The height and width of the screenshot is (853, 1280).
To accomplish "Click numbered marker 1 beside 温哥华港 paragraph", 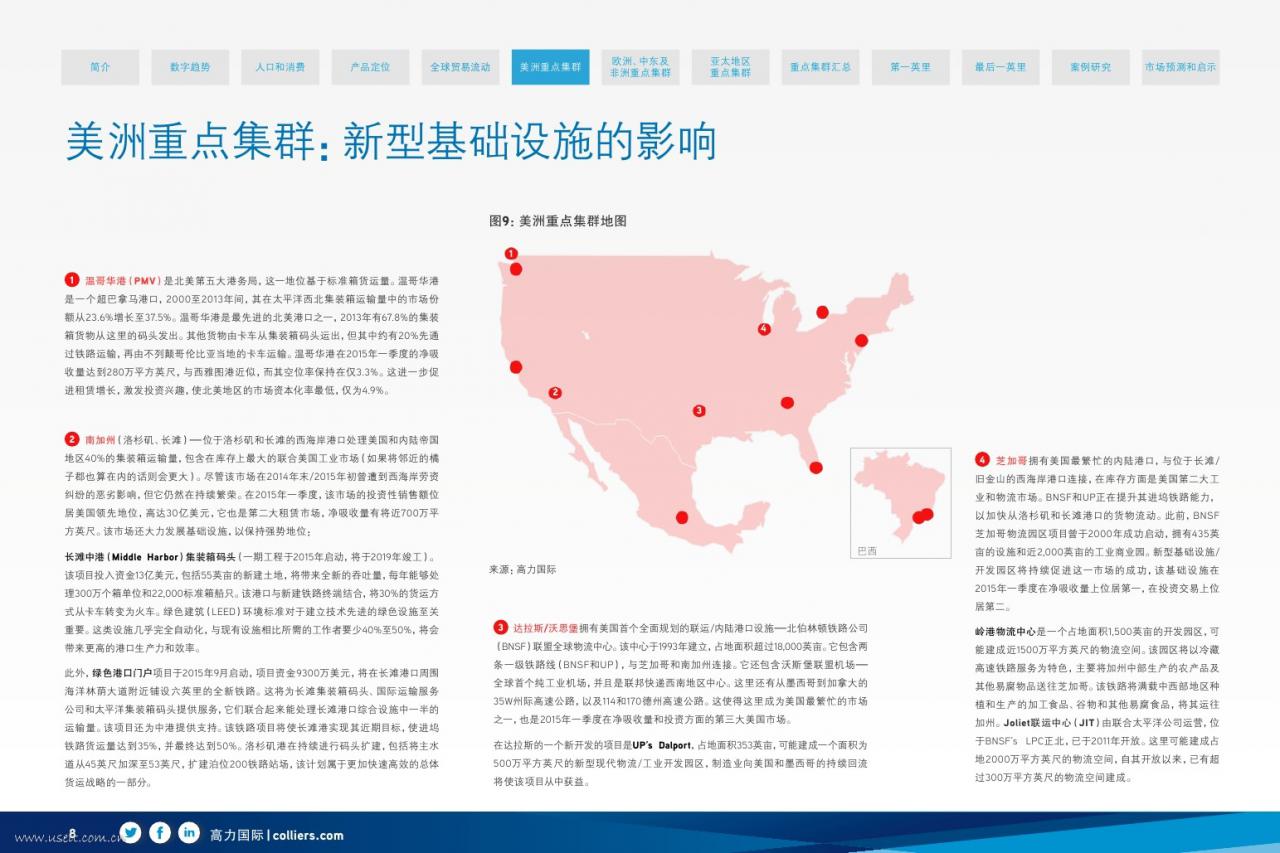I will 72,280.
